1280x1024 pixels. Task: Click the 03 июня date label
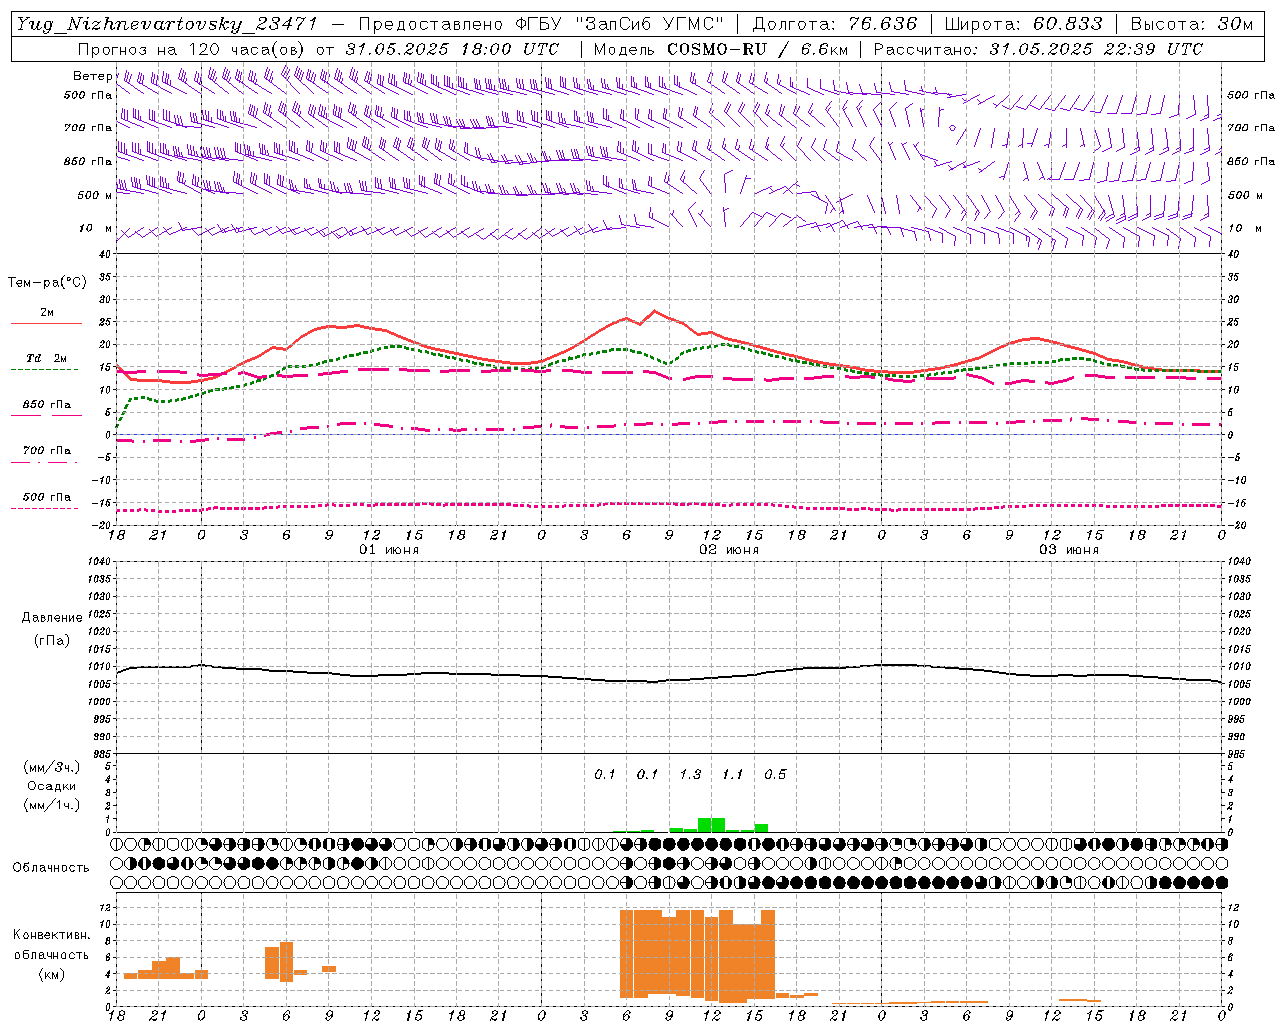click(x=1069, y=550)
